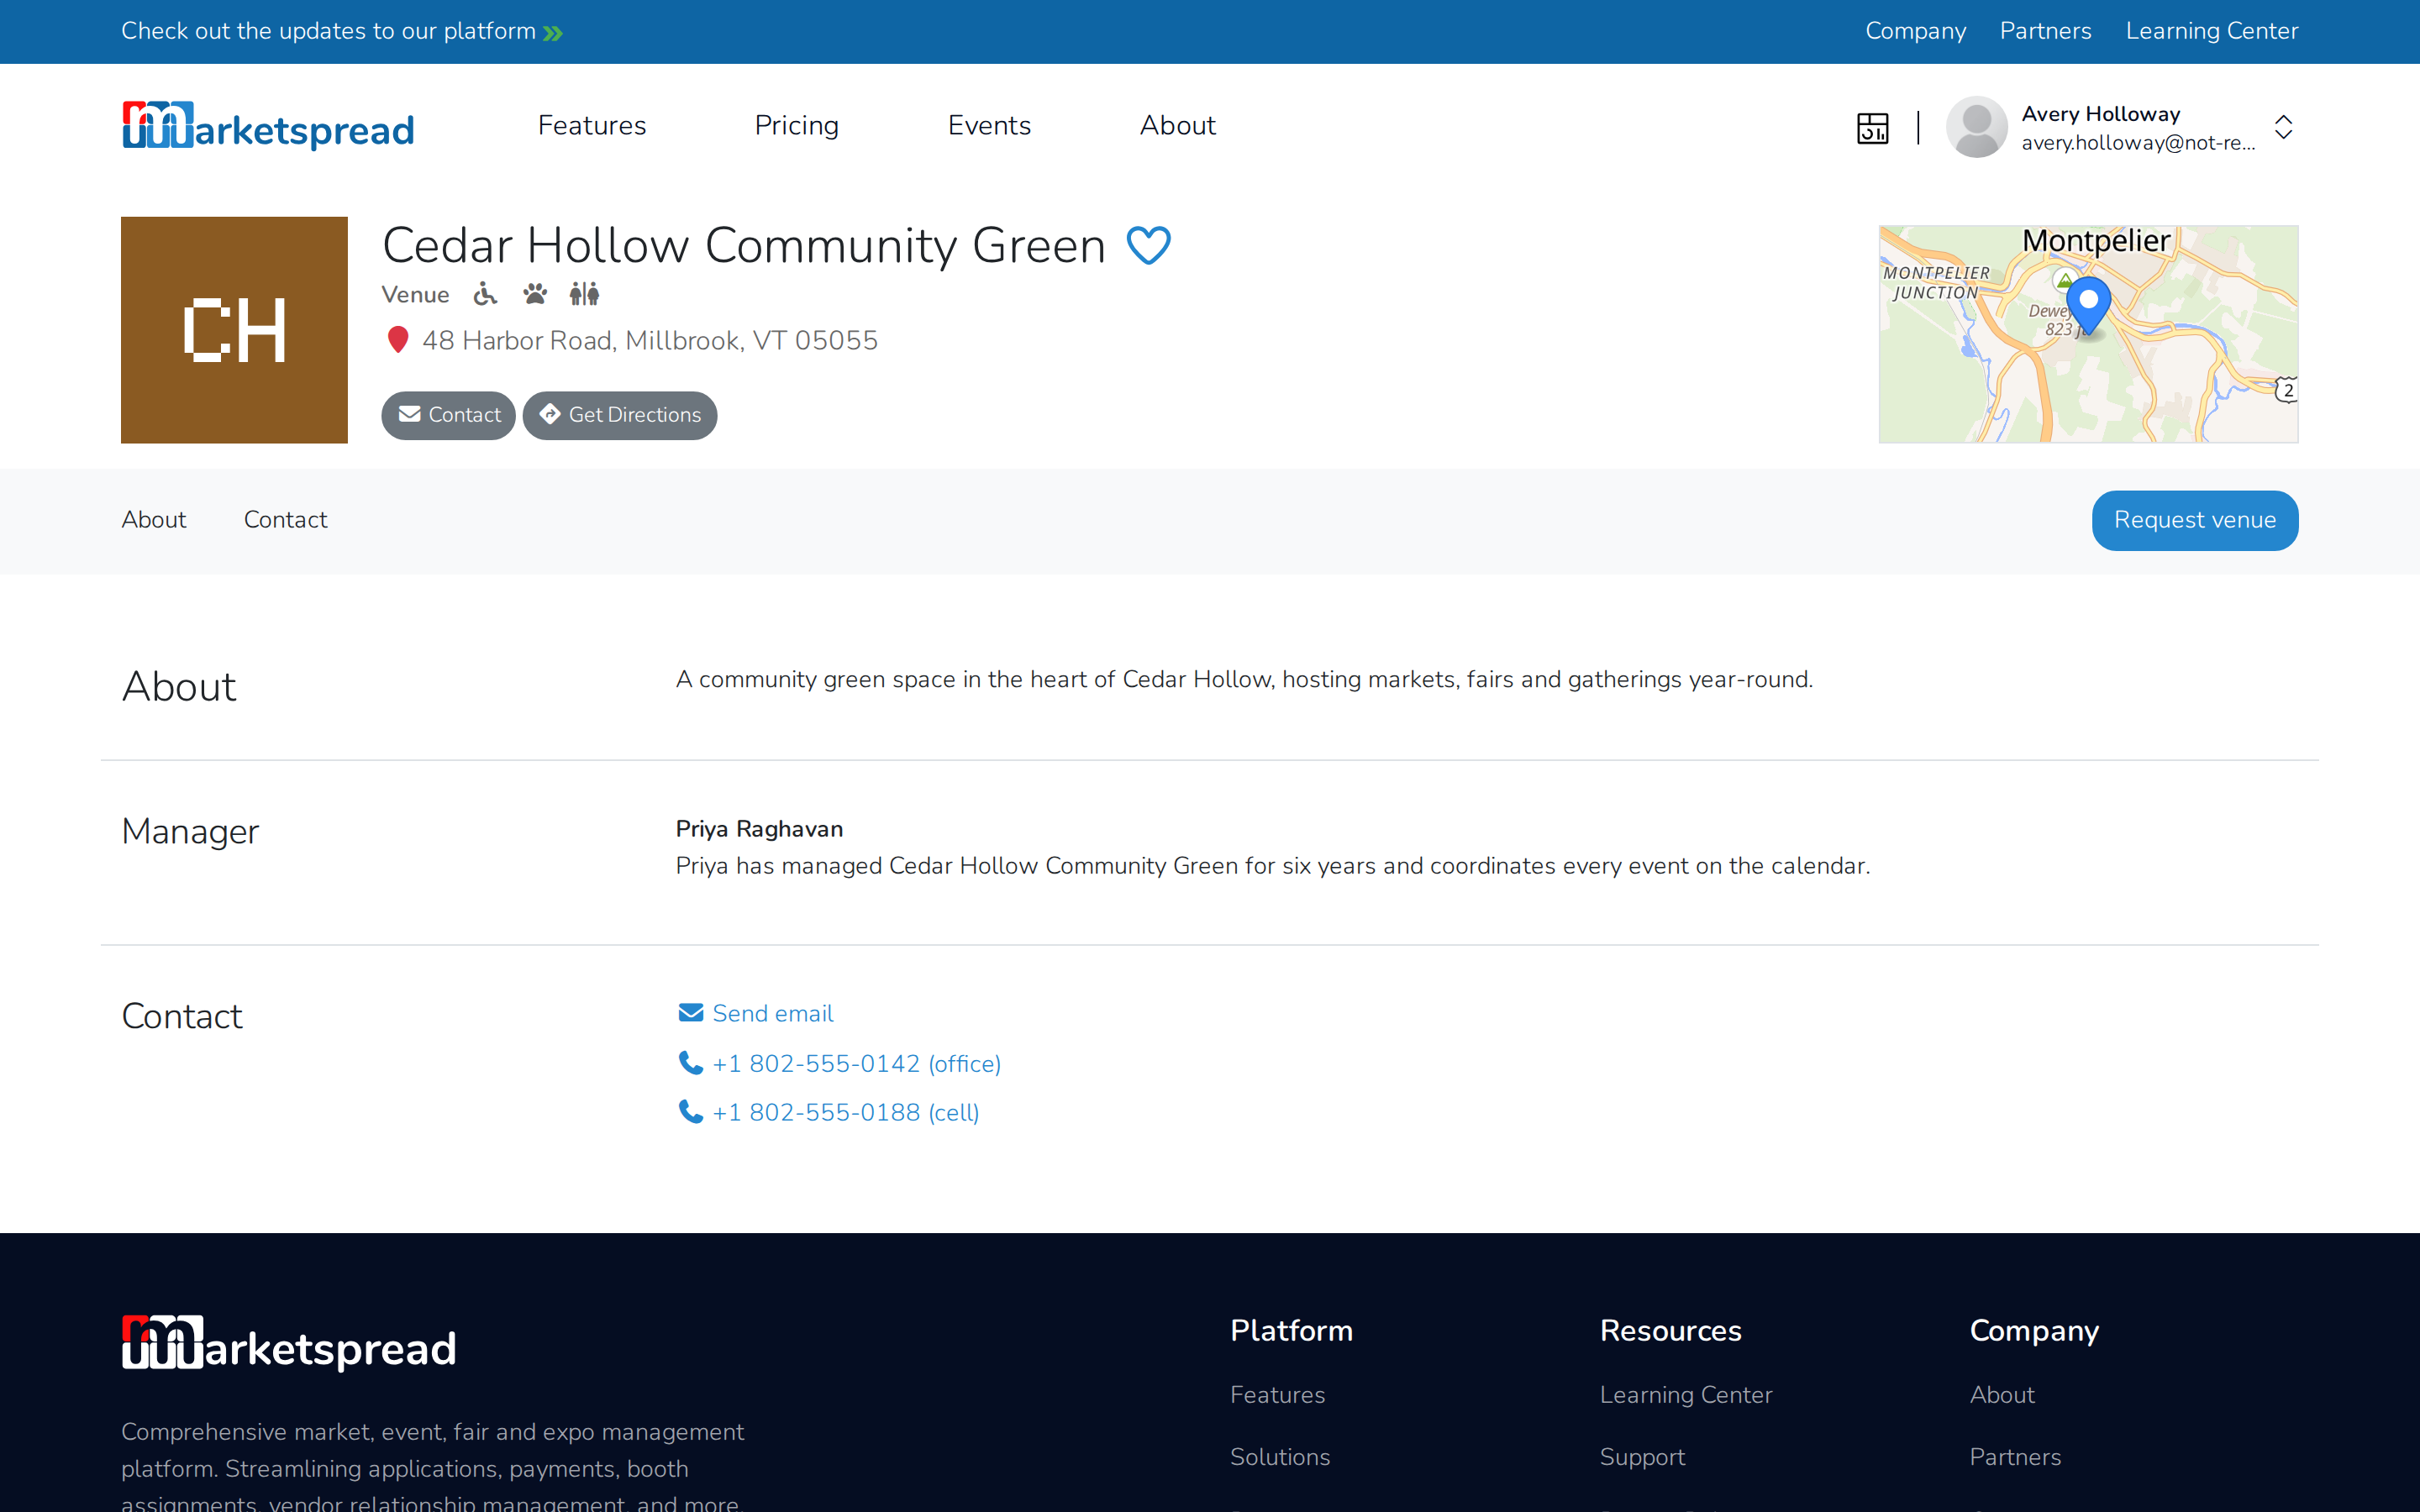The height and width of the screenshot is (1512, 2420).
Task: Open the Pricing page in navigation
Action: coord(796,126)
